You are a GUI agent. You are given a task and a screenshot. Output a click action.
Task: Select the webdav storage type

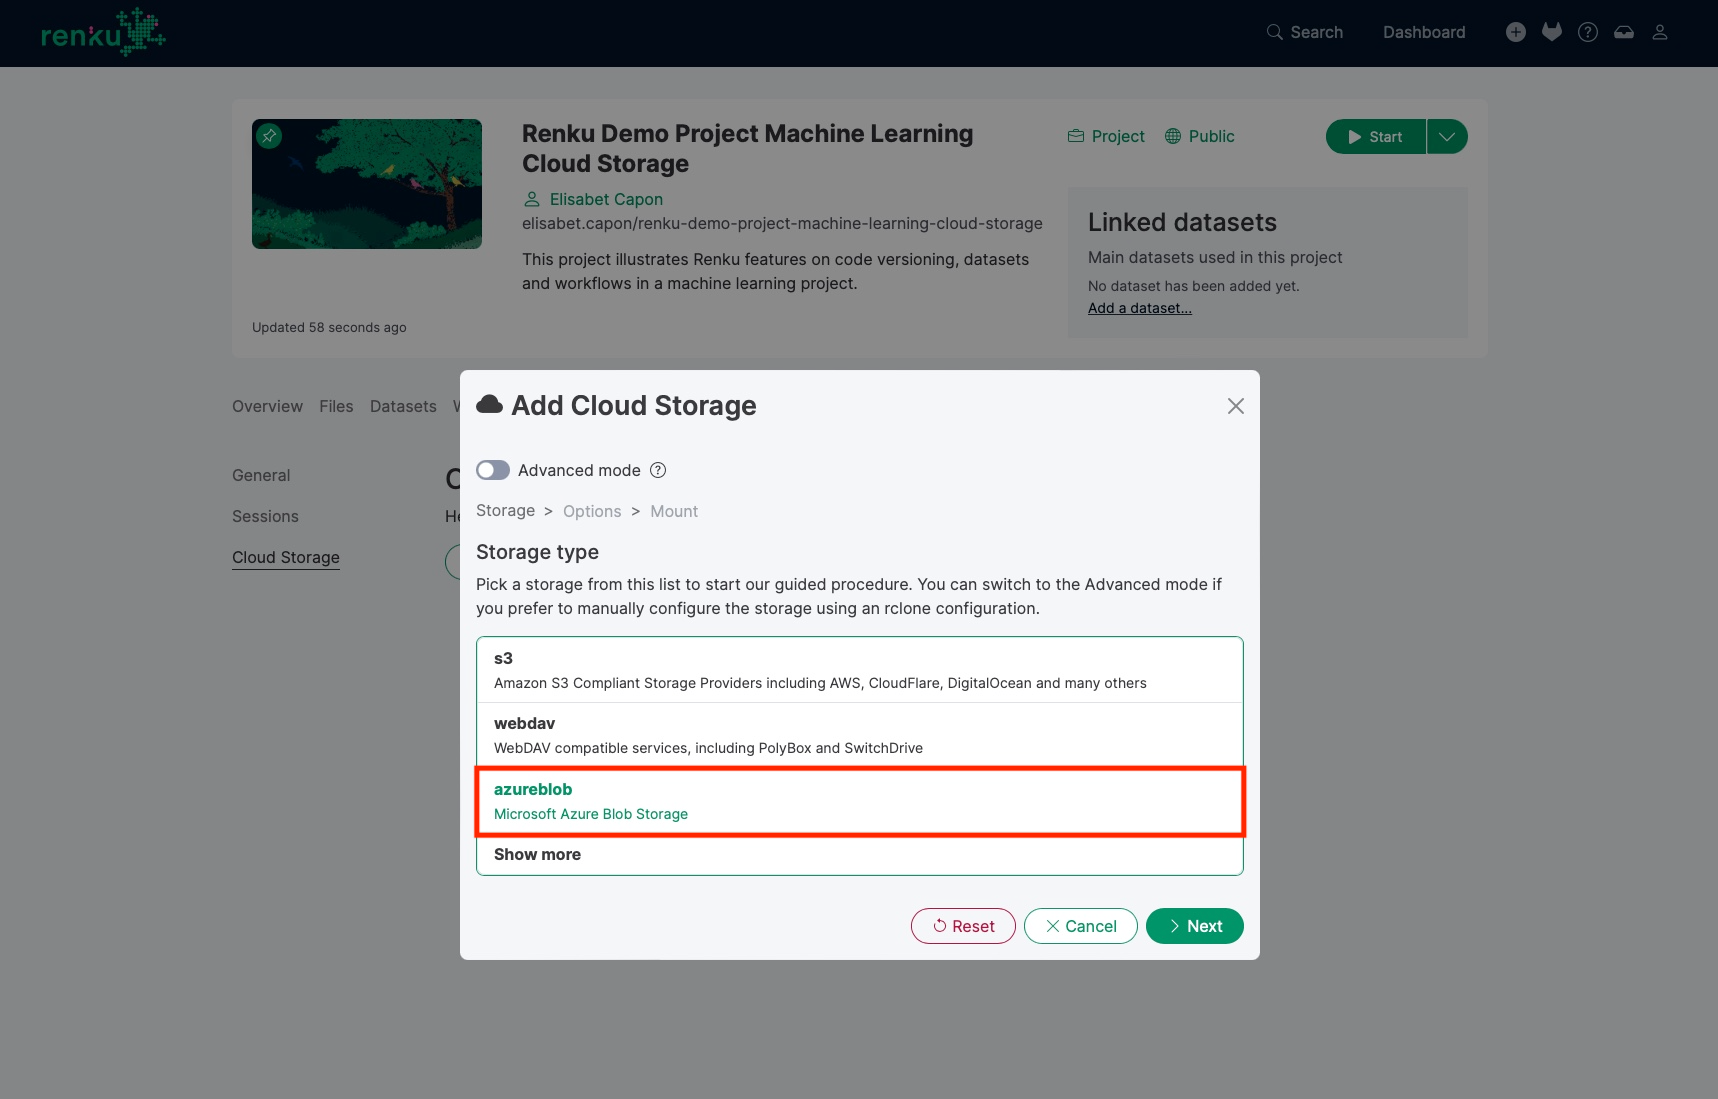(x=860, y=735)
